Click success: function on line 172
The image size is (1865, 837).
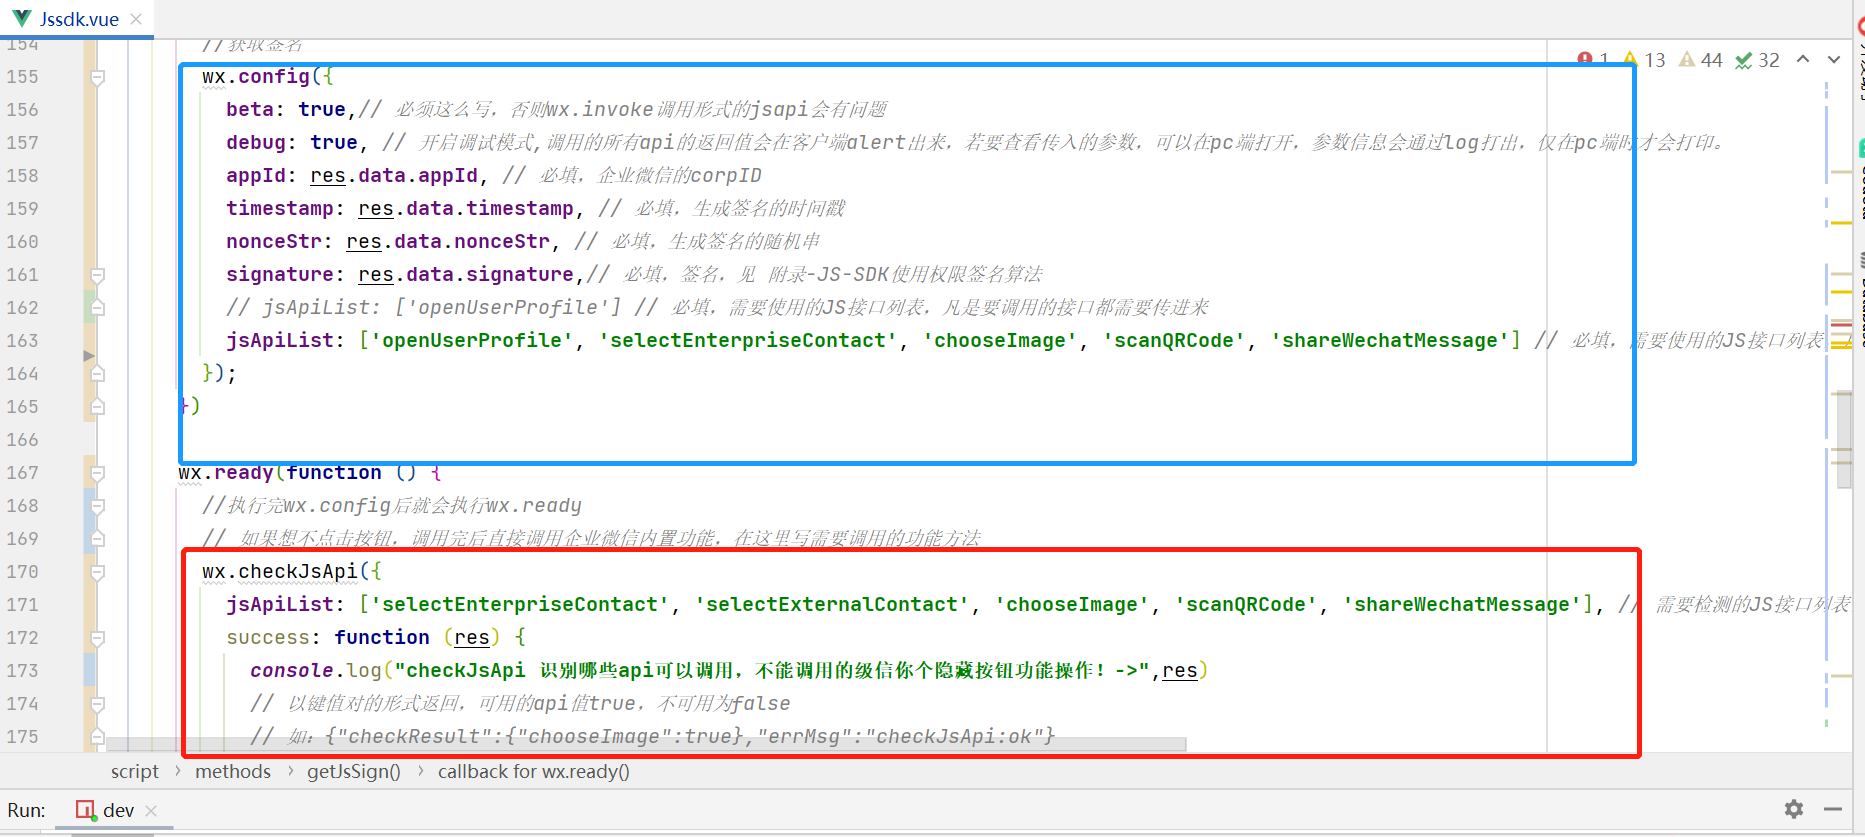(328, 638)
